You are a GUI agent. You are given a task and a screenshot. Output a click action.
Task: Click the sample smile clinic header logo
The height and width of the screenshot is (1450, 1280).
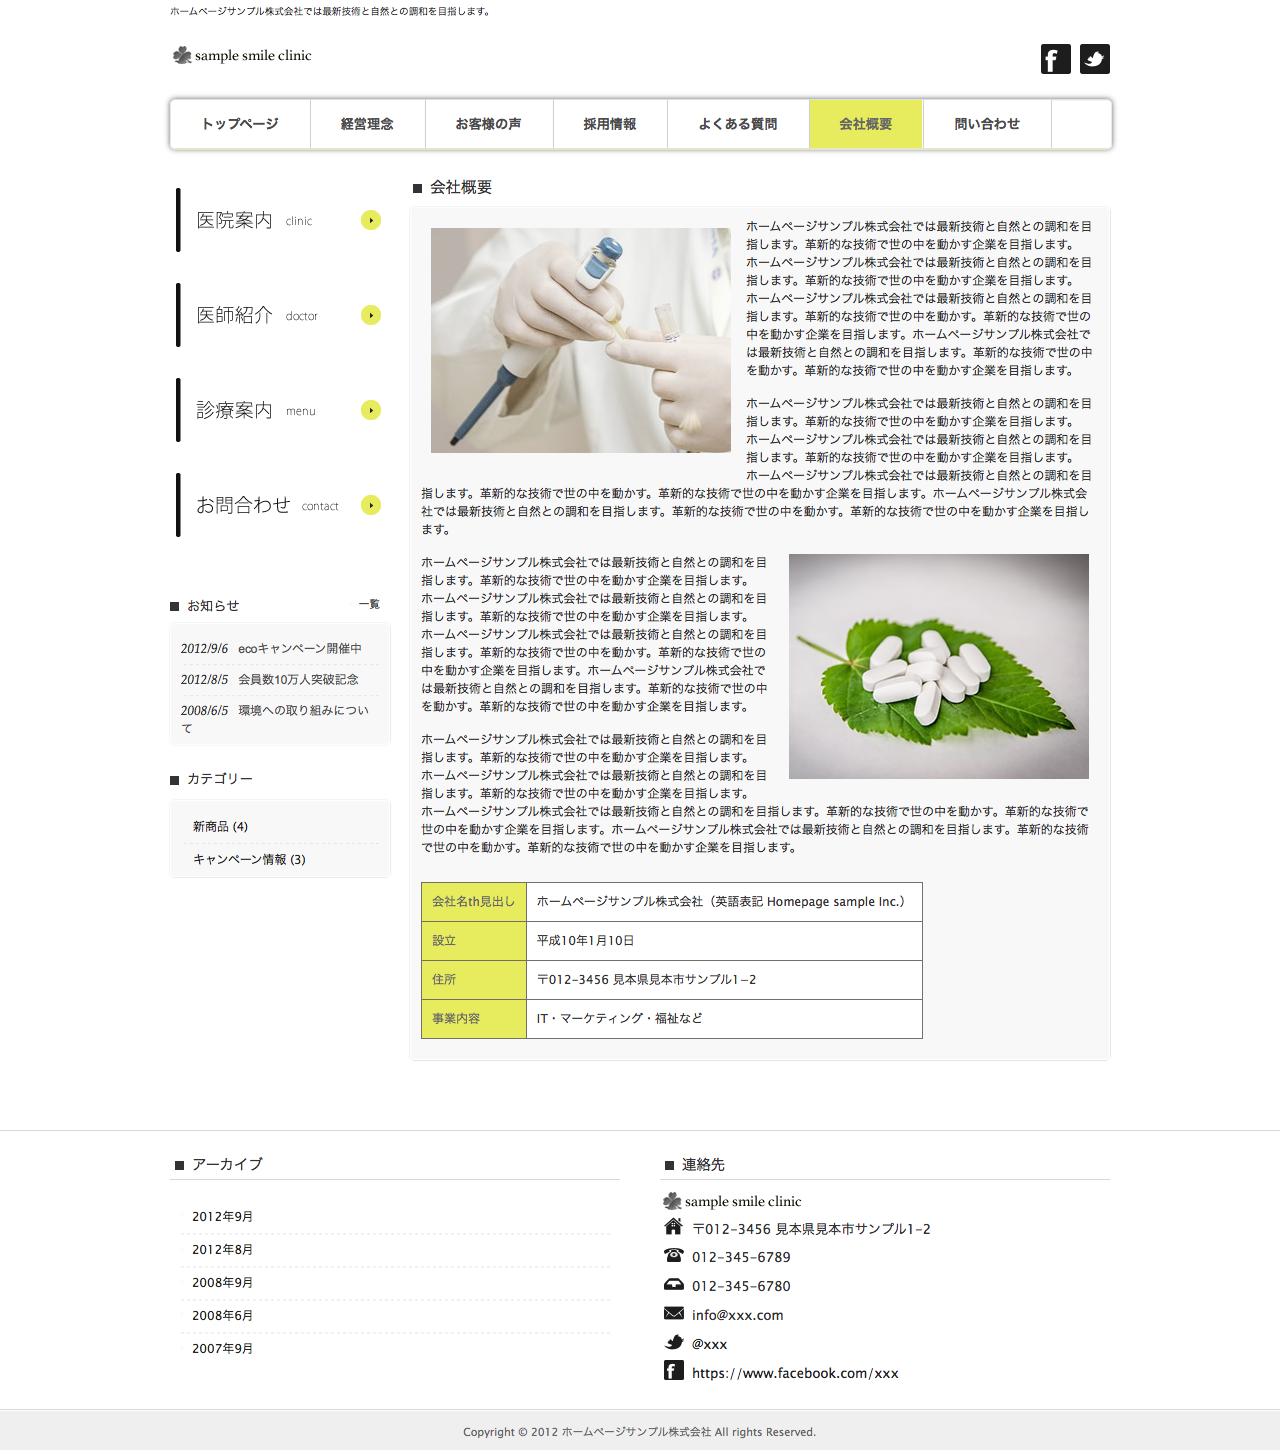click(242, 56)
